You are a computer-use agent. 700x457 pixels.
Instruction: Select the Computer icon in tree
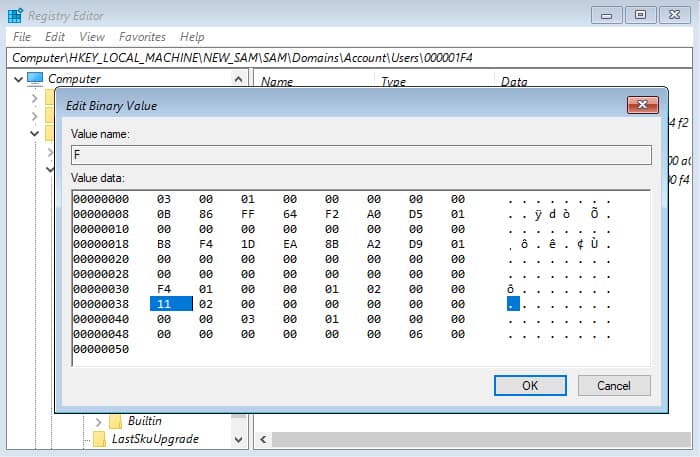point(35,79)
